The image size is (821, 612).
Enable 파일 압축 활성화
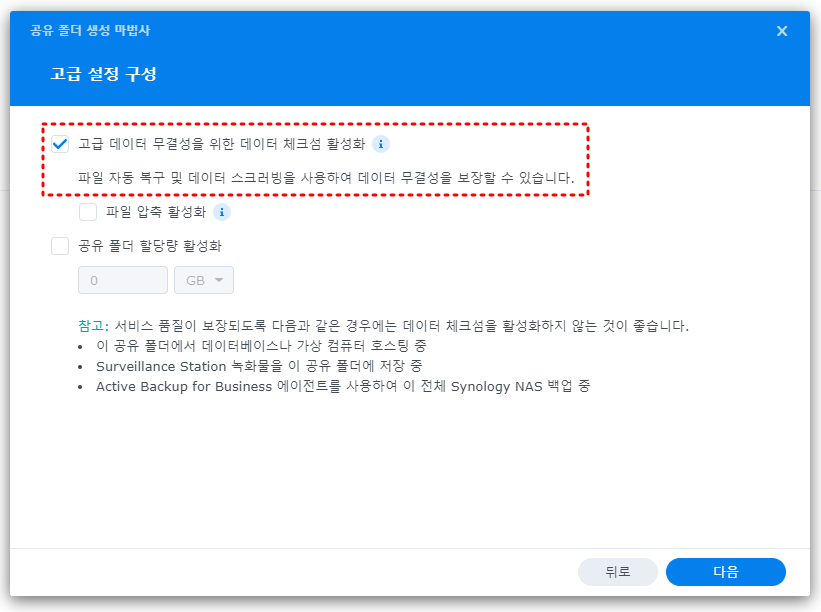click(x=89, y=212)
